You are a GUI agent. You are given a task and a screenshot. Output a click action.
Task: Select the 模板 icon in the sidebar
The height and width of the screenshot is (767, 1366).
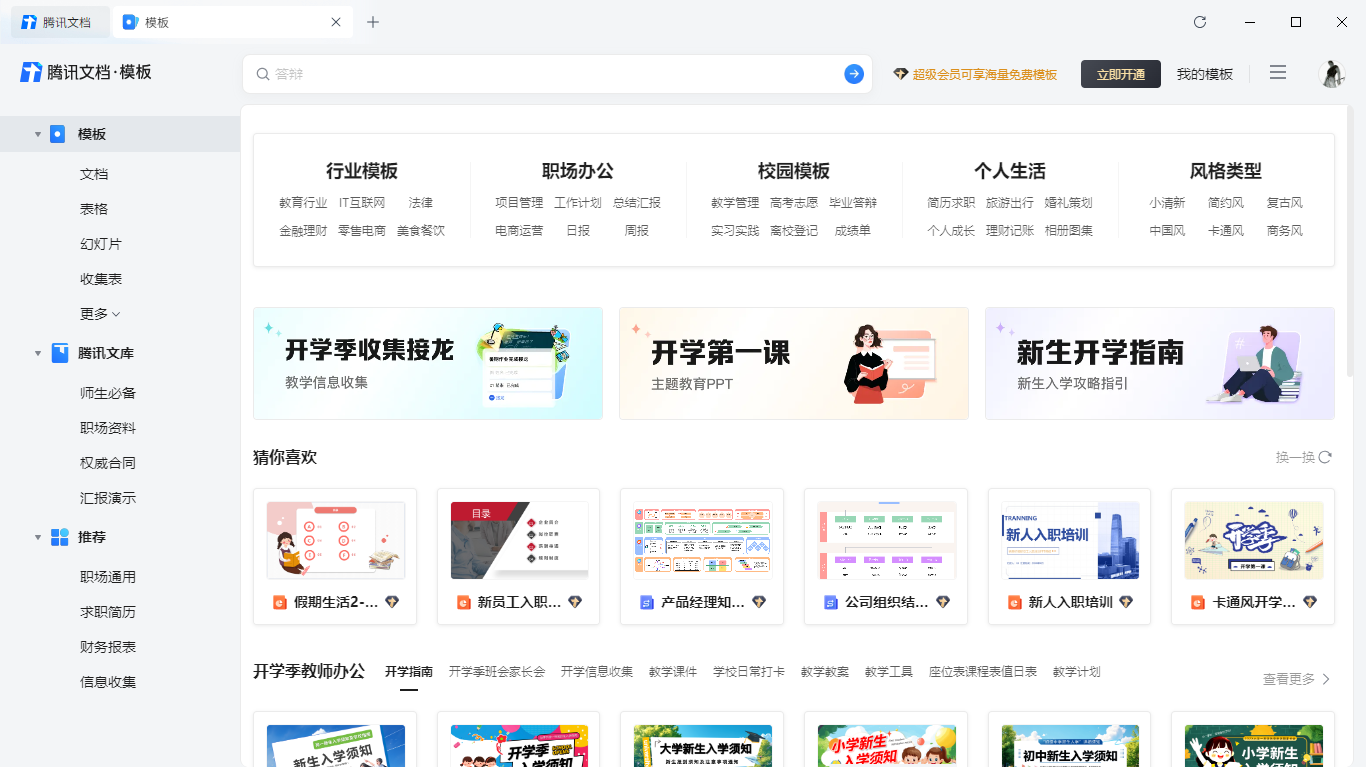[x=57, y=133]
